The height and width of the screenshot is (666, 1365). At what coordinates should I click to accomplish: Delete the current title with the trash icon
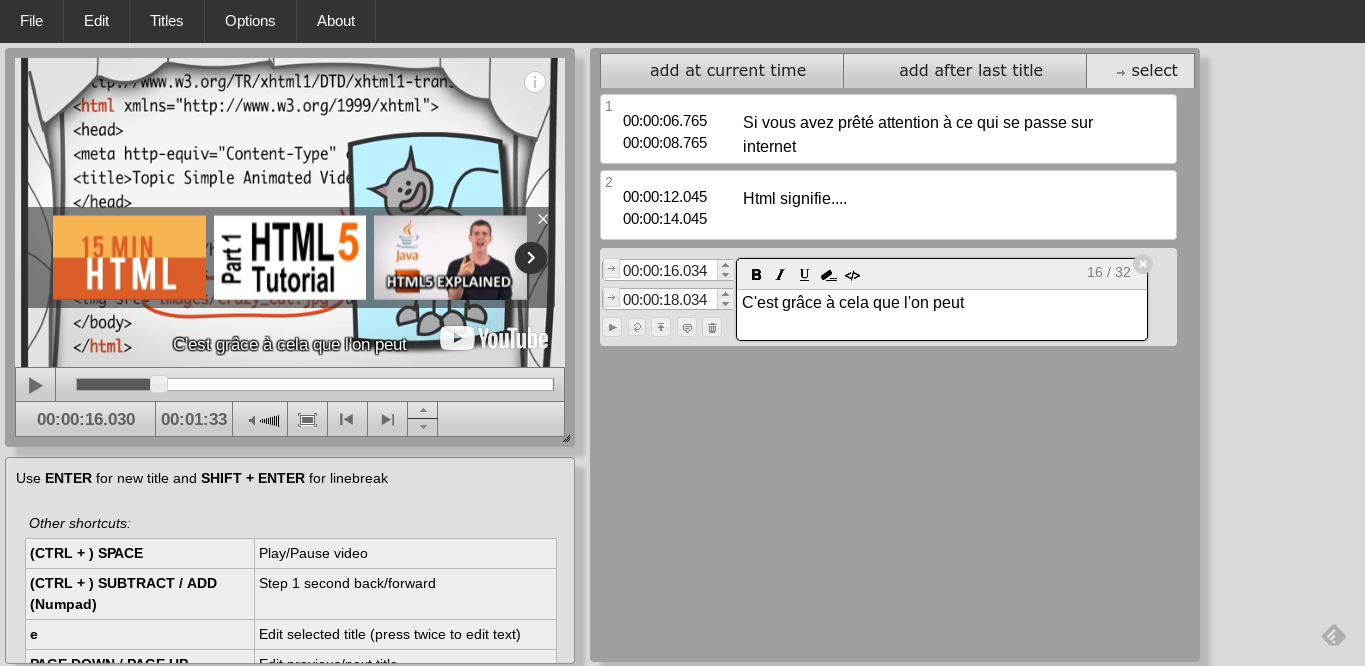pyautogui.click(x=712, y=327)
